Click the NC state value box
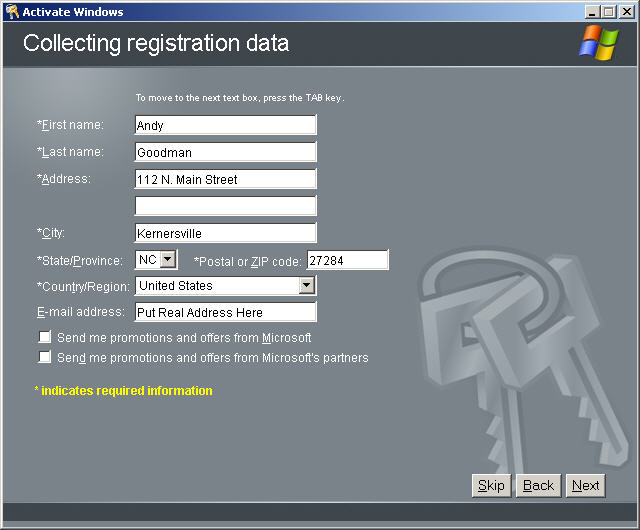640x530 pixels. pos(156,260)
